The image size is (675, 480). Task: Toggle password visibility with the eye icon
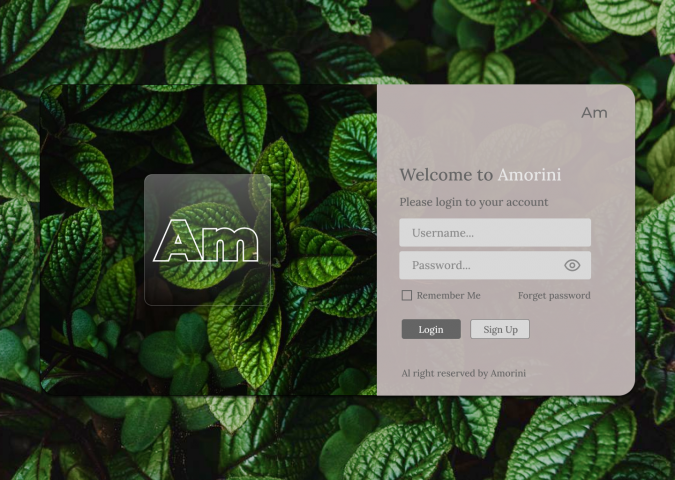pyautogui.click(x=572, y=265)
